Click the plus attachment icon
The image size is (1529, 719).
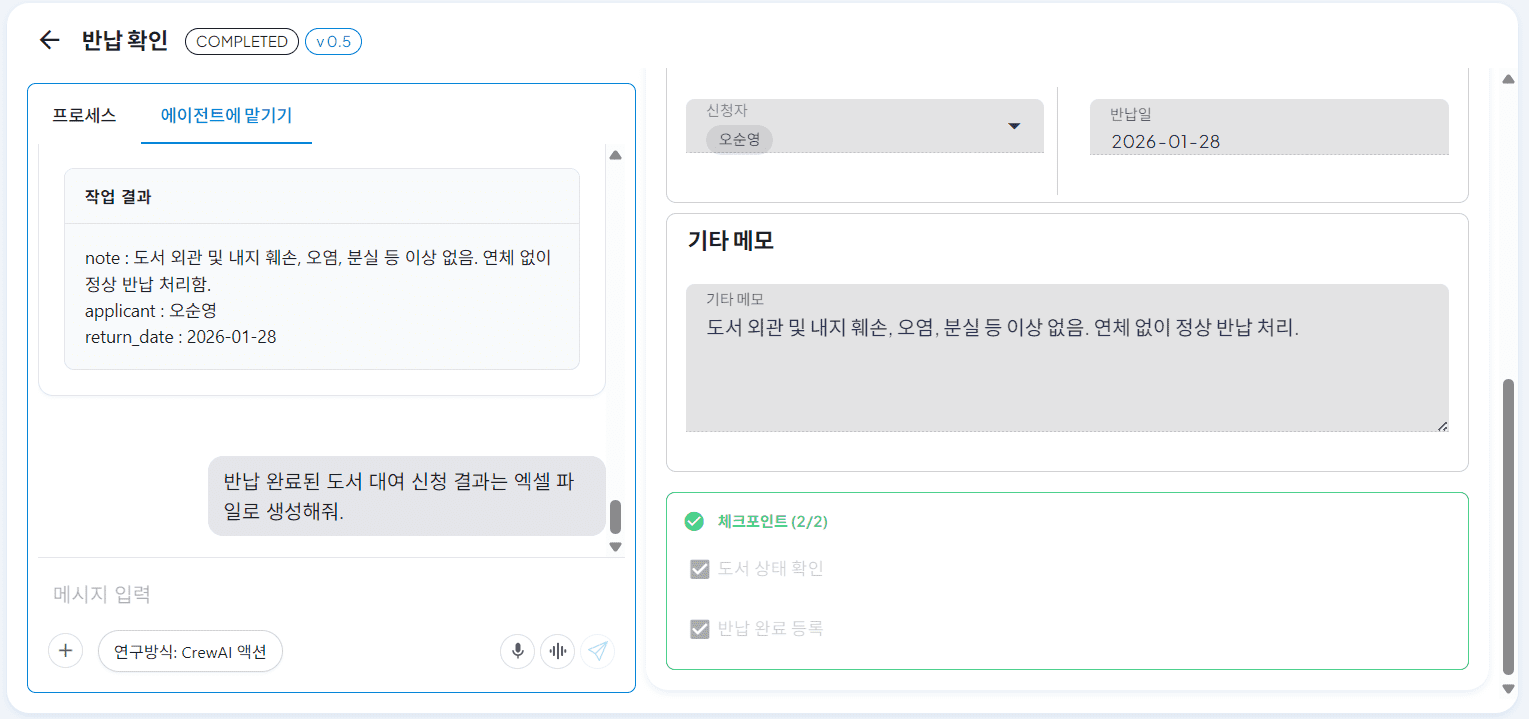pyautogui.click(x=66, y=651)
